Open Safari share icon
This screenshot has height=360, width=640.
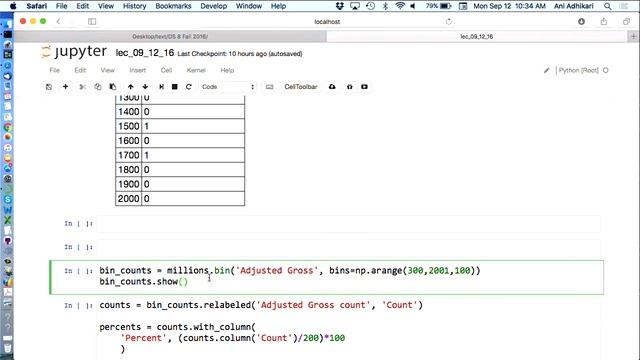tap(604, 21)
